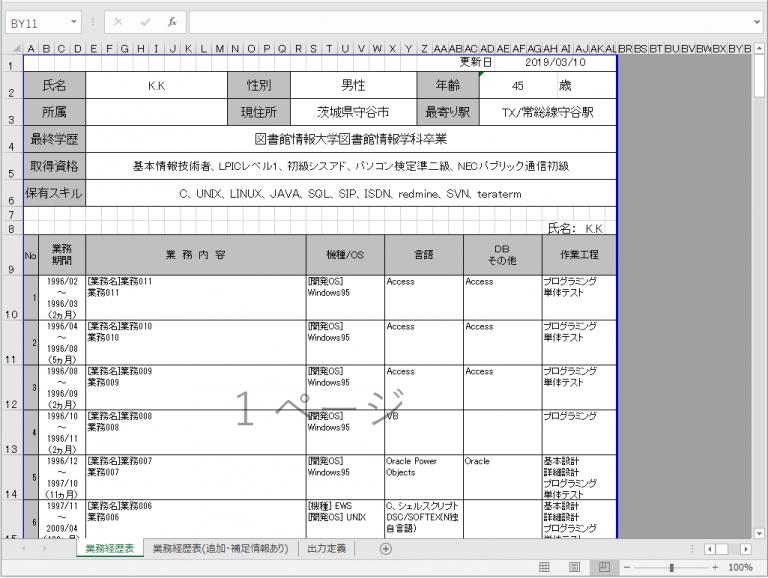Click the zoom slider handle
The width and height of the screenshot is (768, 578).
(671, 567)
